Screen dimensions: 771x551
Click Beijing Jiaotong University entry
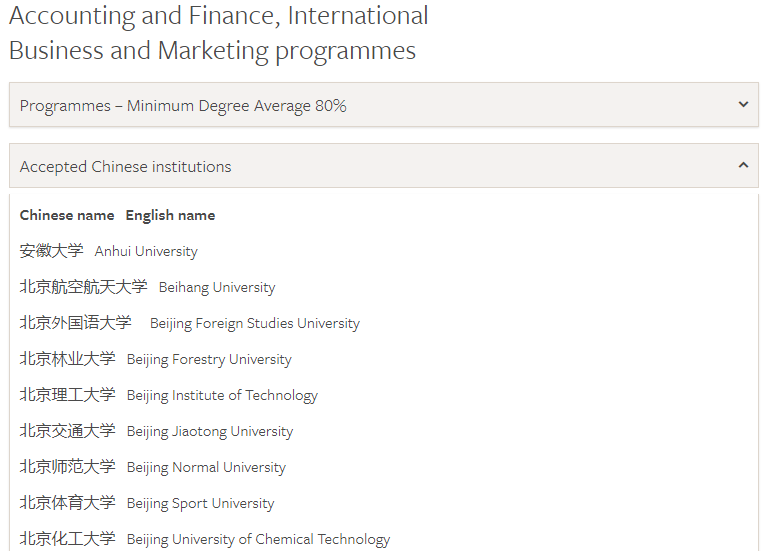click(x=210, y=431)
